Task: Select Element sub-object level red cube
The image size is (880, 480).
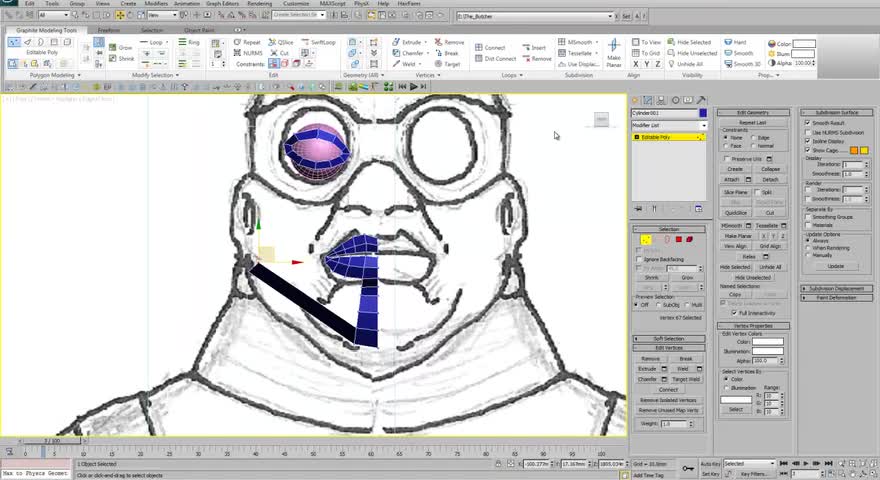Action: [690, 240]
